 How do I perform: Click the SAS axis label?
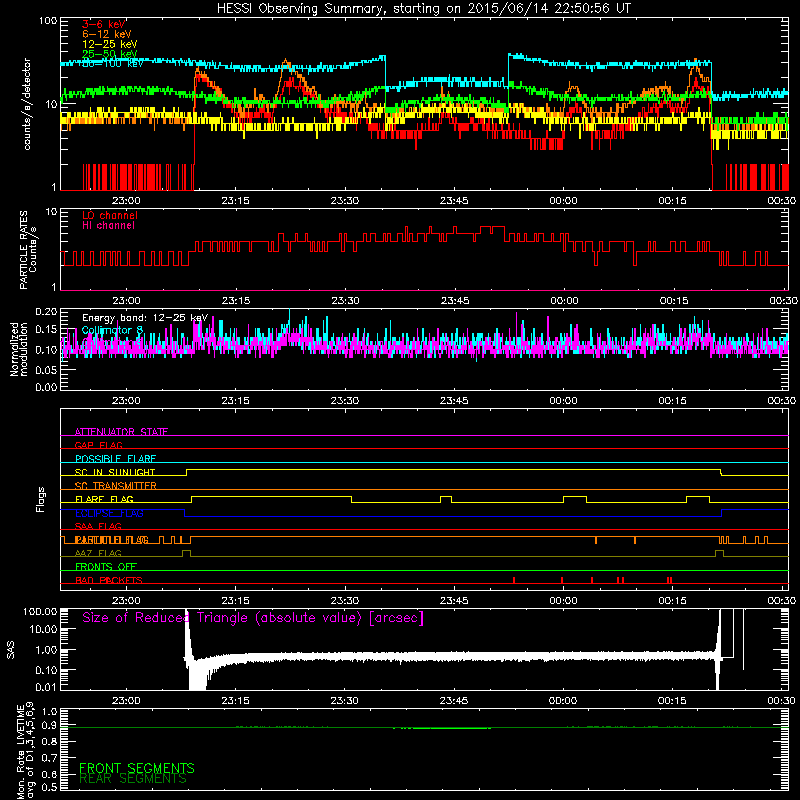pyautogui.click(x=11, y=649)
